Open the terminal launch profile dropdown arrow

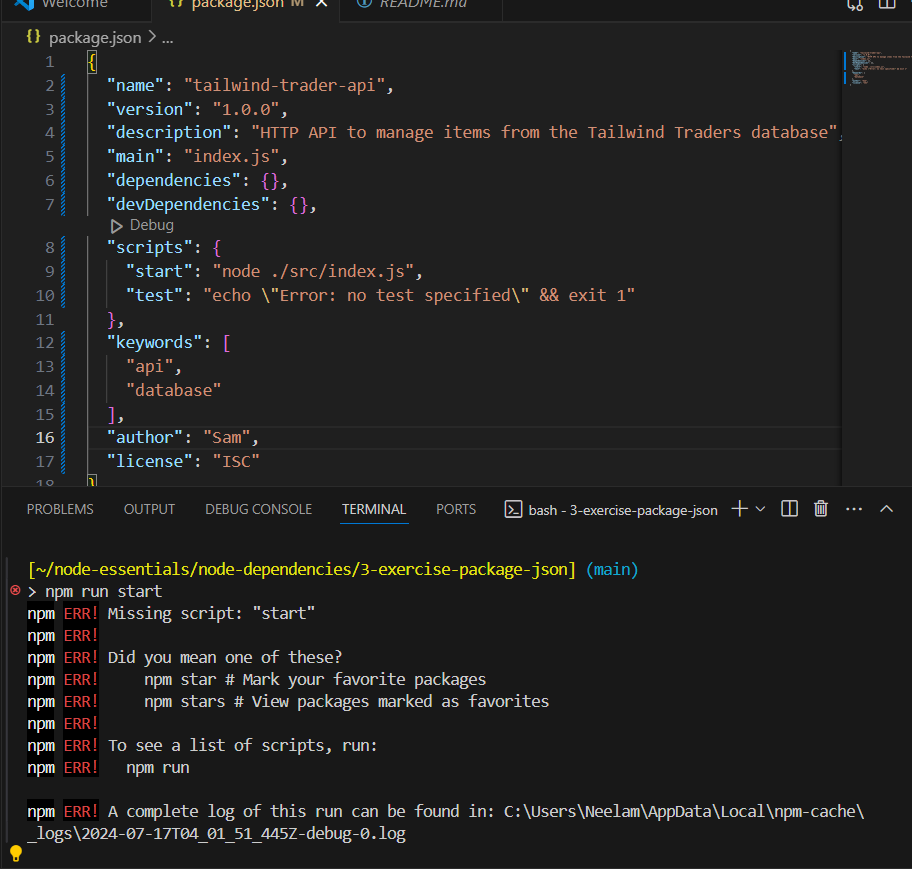[x=760, y=509]
